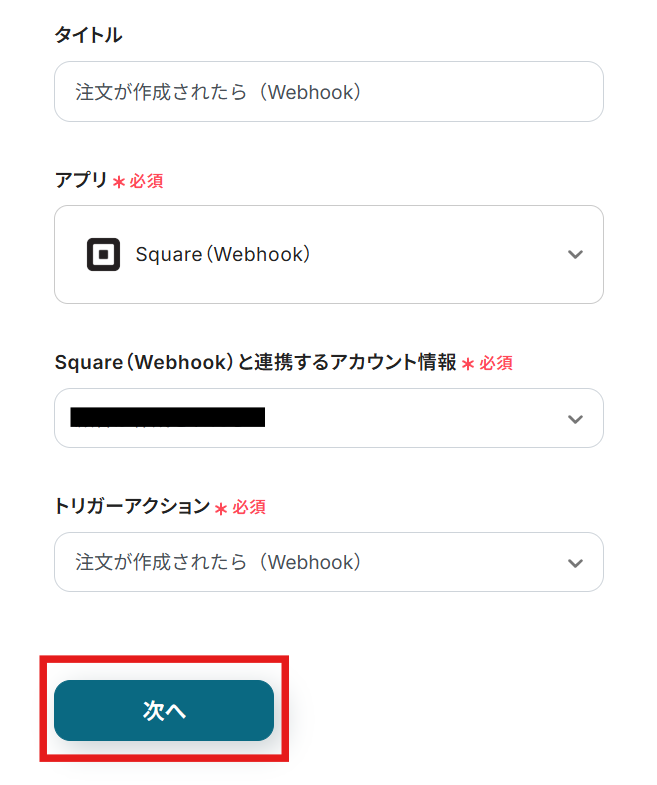Viewport: 657px width, 785px height.
Task: Click empty area right of redacted account name
Action: [410, 419]
